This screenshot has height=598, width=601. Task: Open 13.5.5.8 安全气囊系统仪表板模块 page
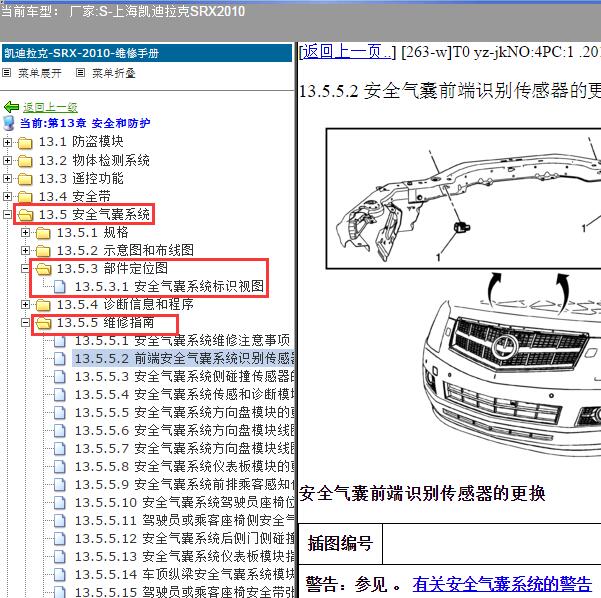pos(184,467)
